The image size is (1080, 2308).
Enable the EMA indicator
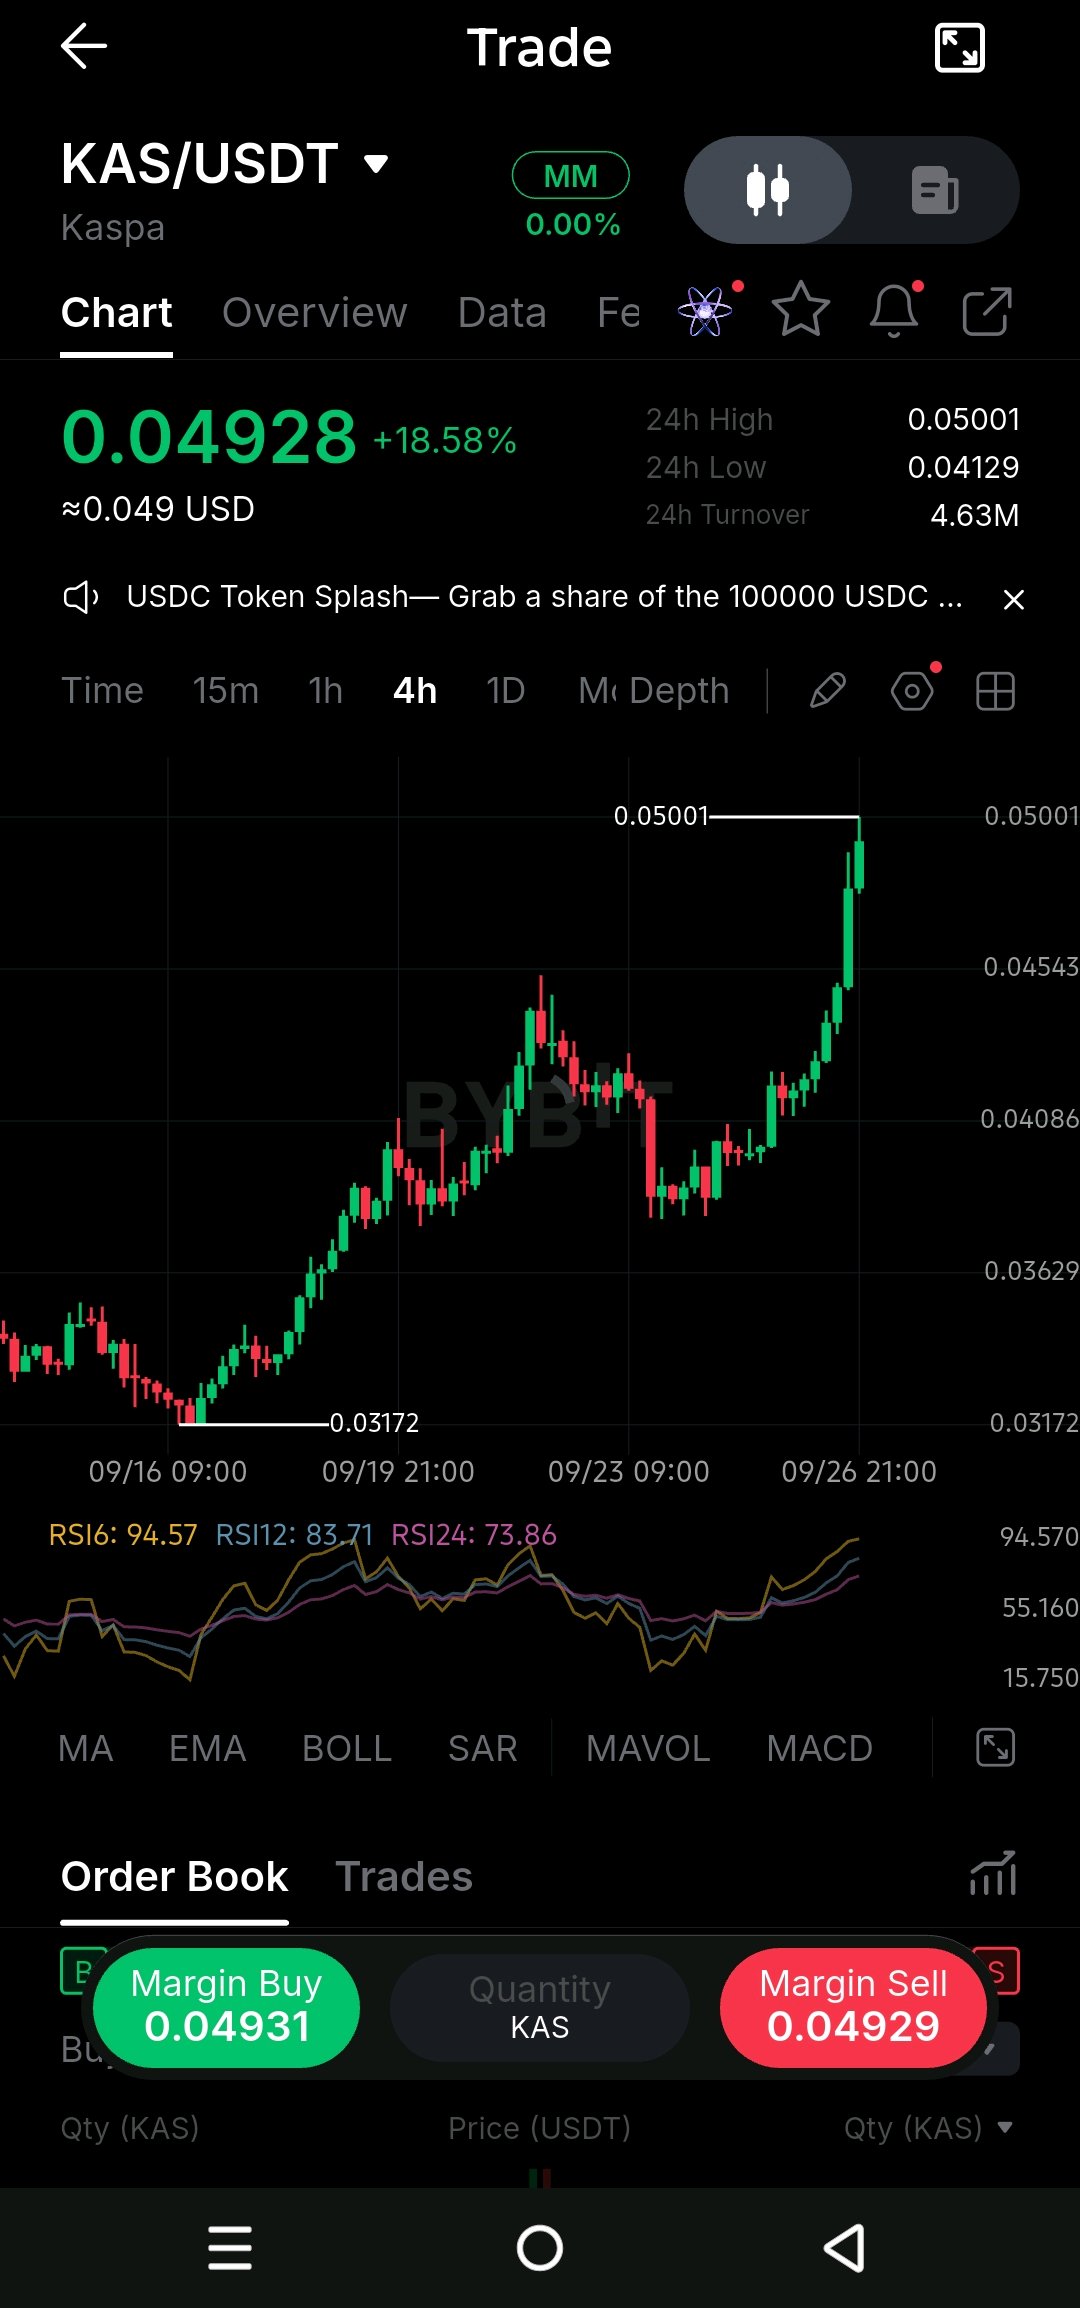tap(207, 1749)
